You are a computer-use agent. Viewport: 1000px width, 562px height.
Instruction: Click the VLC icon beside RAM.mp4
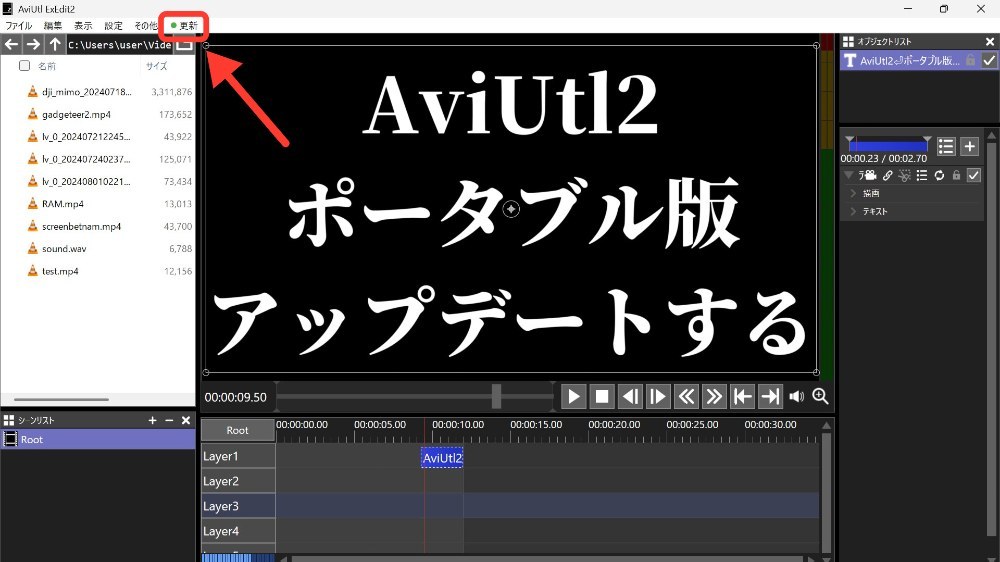point(33,203)
